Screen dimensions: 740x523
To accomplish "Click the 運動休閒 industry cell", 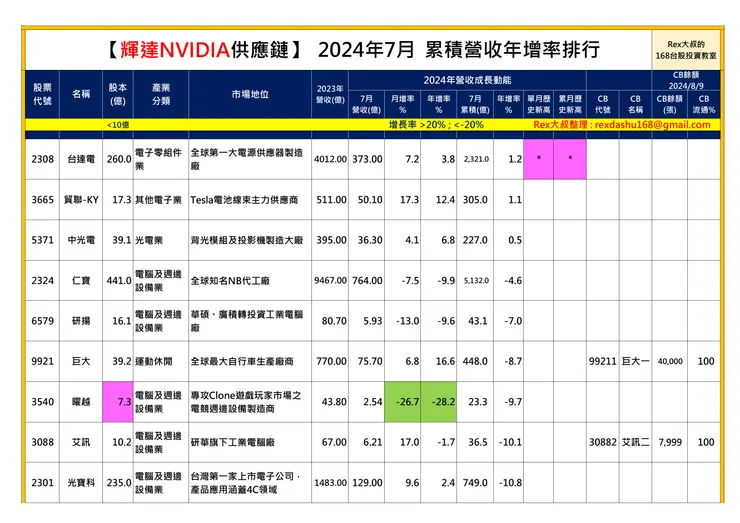I will pos(160,361).
